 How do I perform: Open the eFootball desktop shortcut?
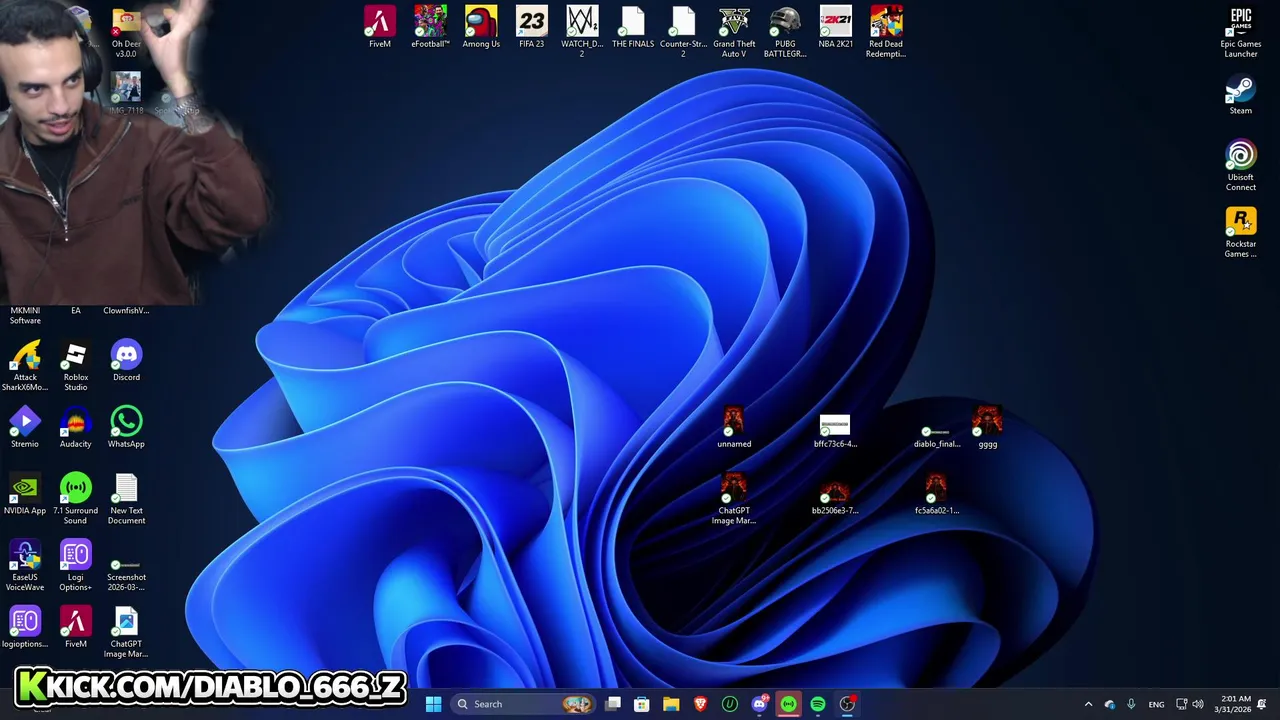[x=430, y=28]
